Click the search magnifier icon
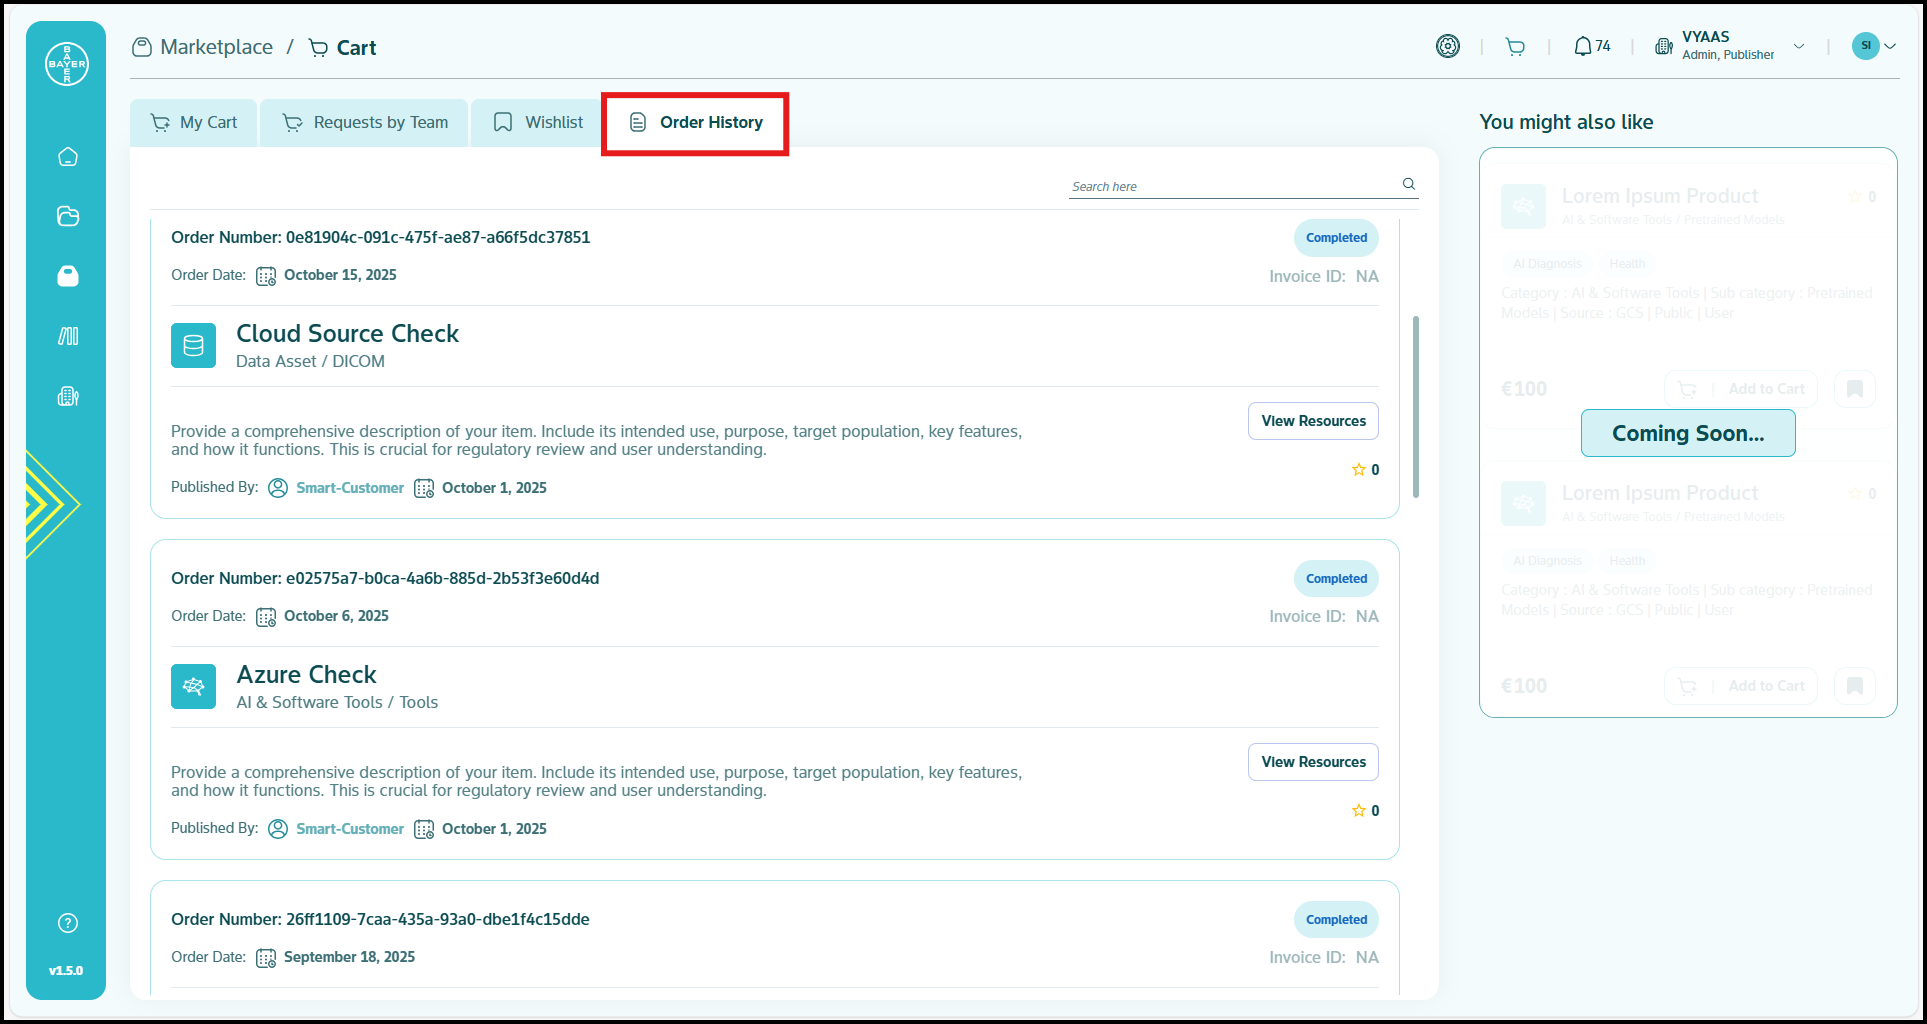Image resolution: width=1927 pixels, height=1024 pixels. [x=1408, y=184]
